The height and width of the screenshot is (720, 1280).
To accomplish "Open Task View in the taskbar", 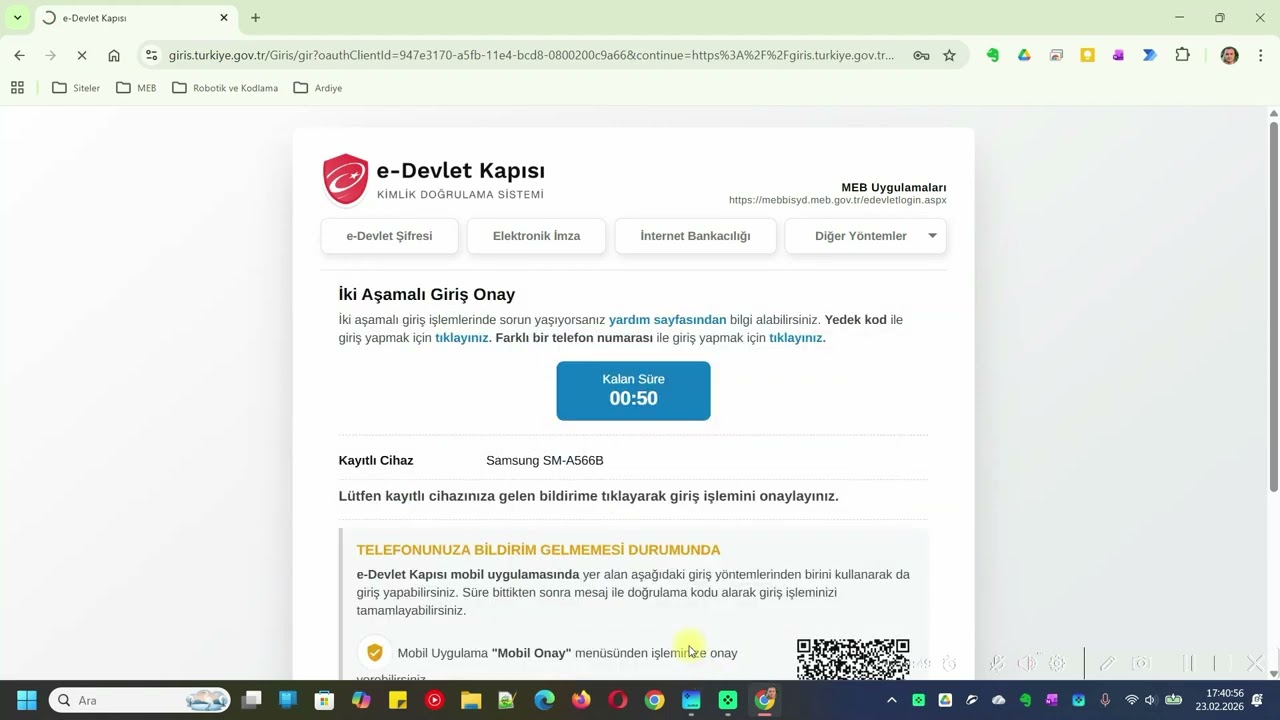I will click(x=251, y=700).
